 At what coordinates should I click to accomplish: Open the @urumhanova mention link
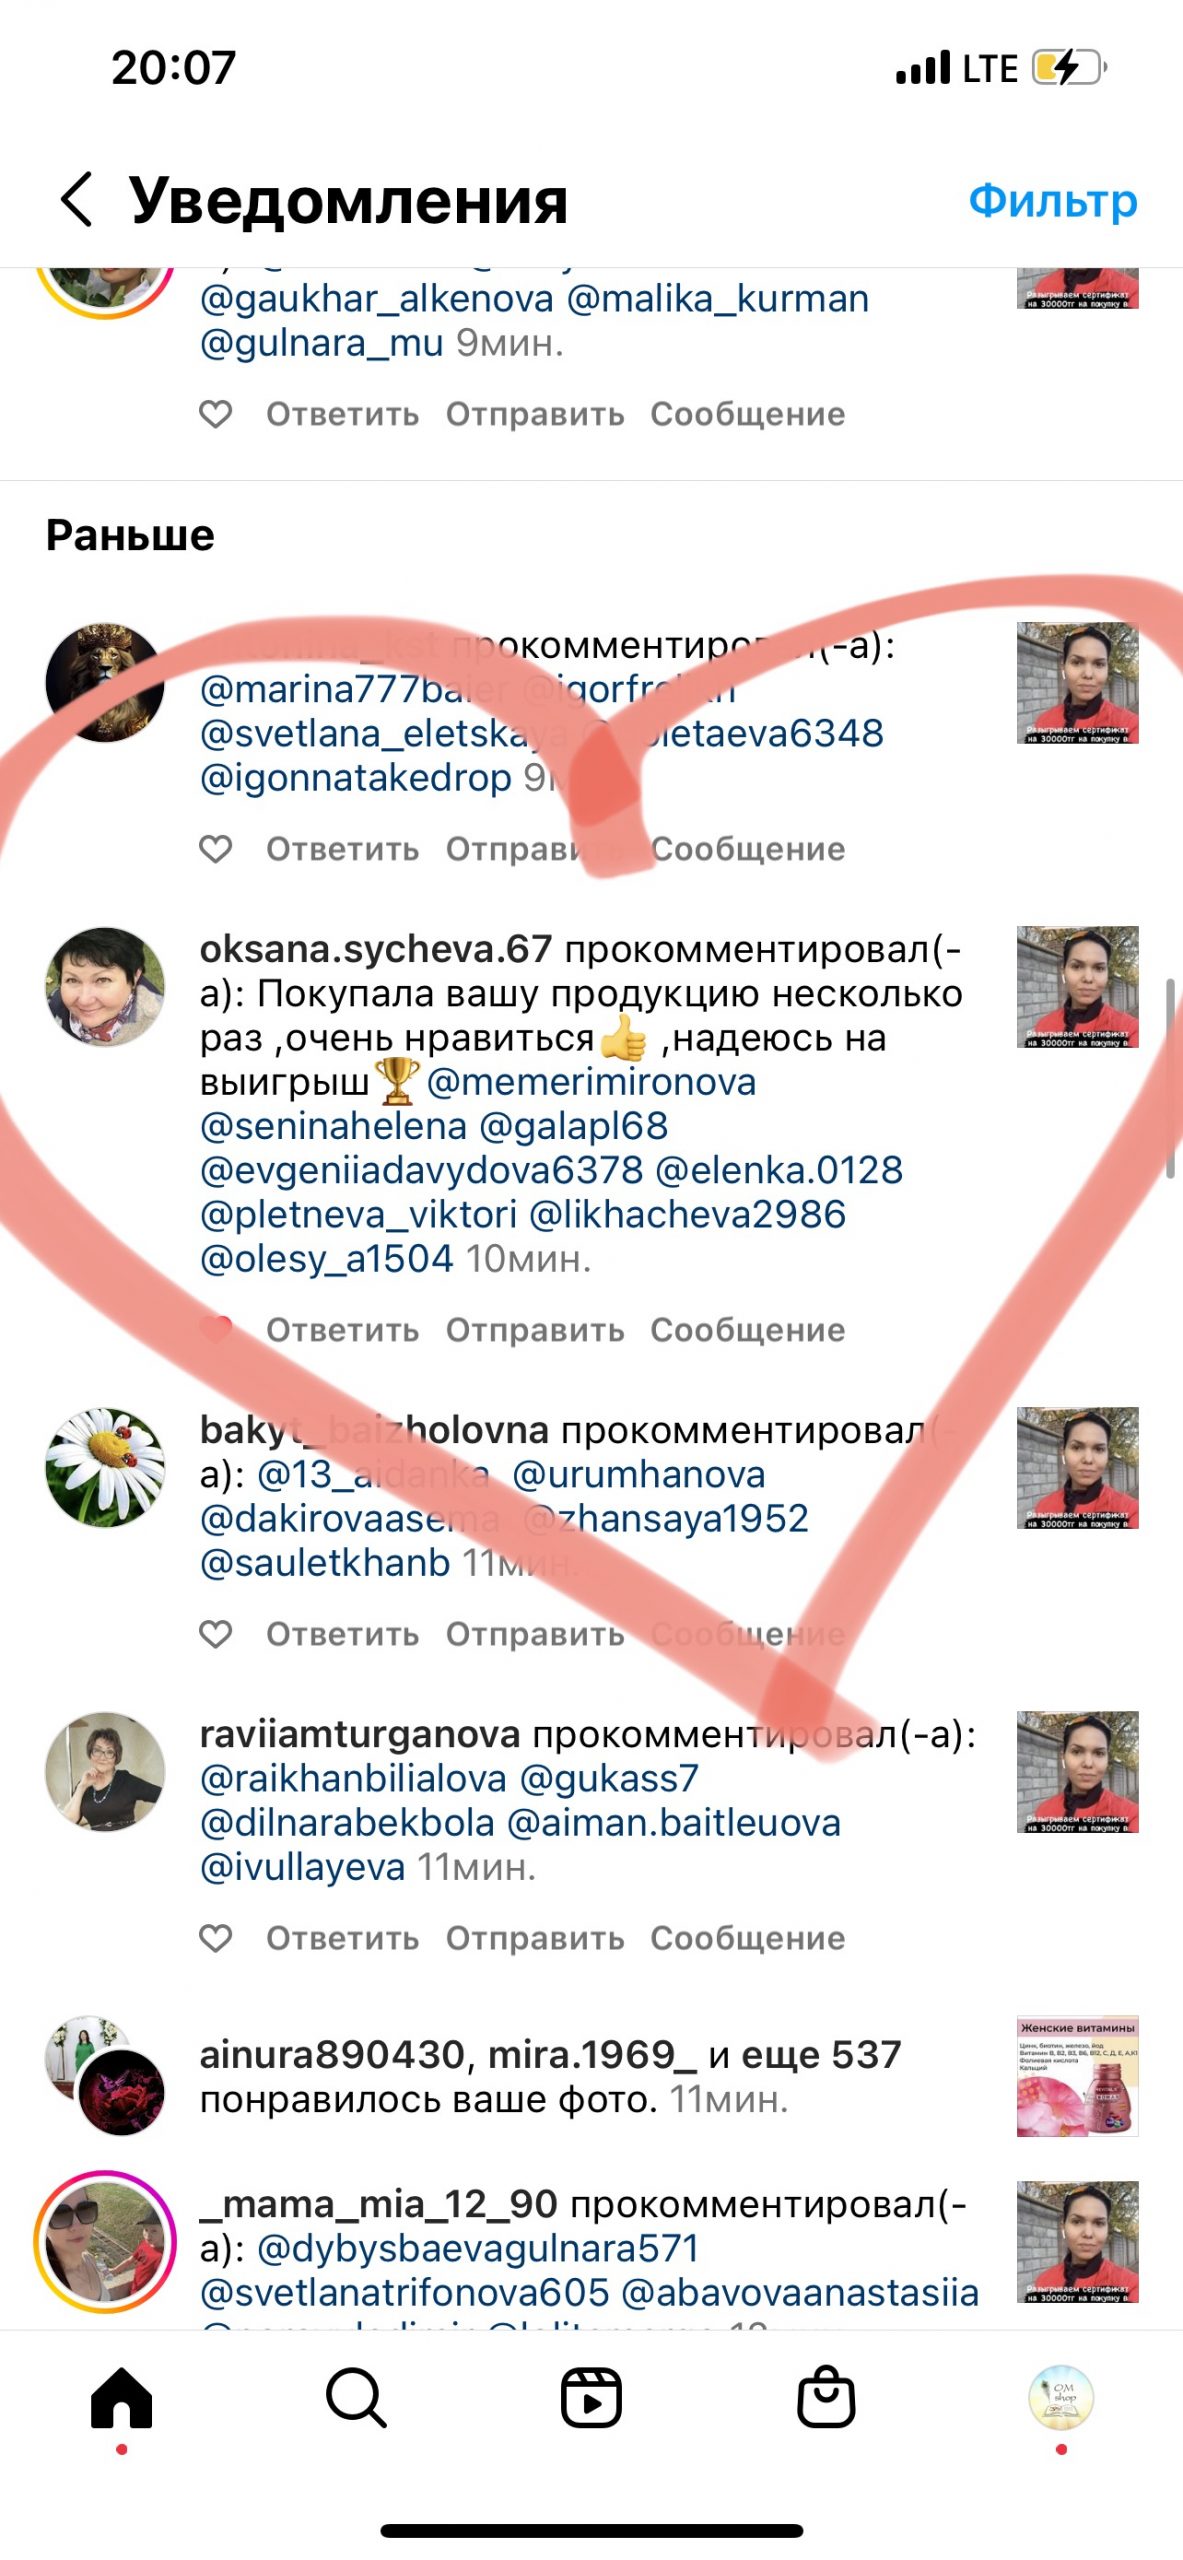pos(639,1474)
